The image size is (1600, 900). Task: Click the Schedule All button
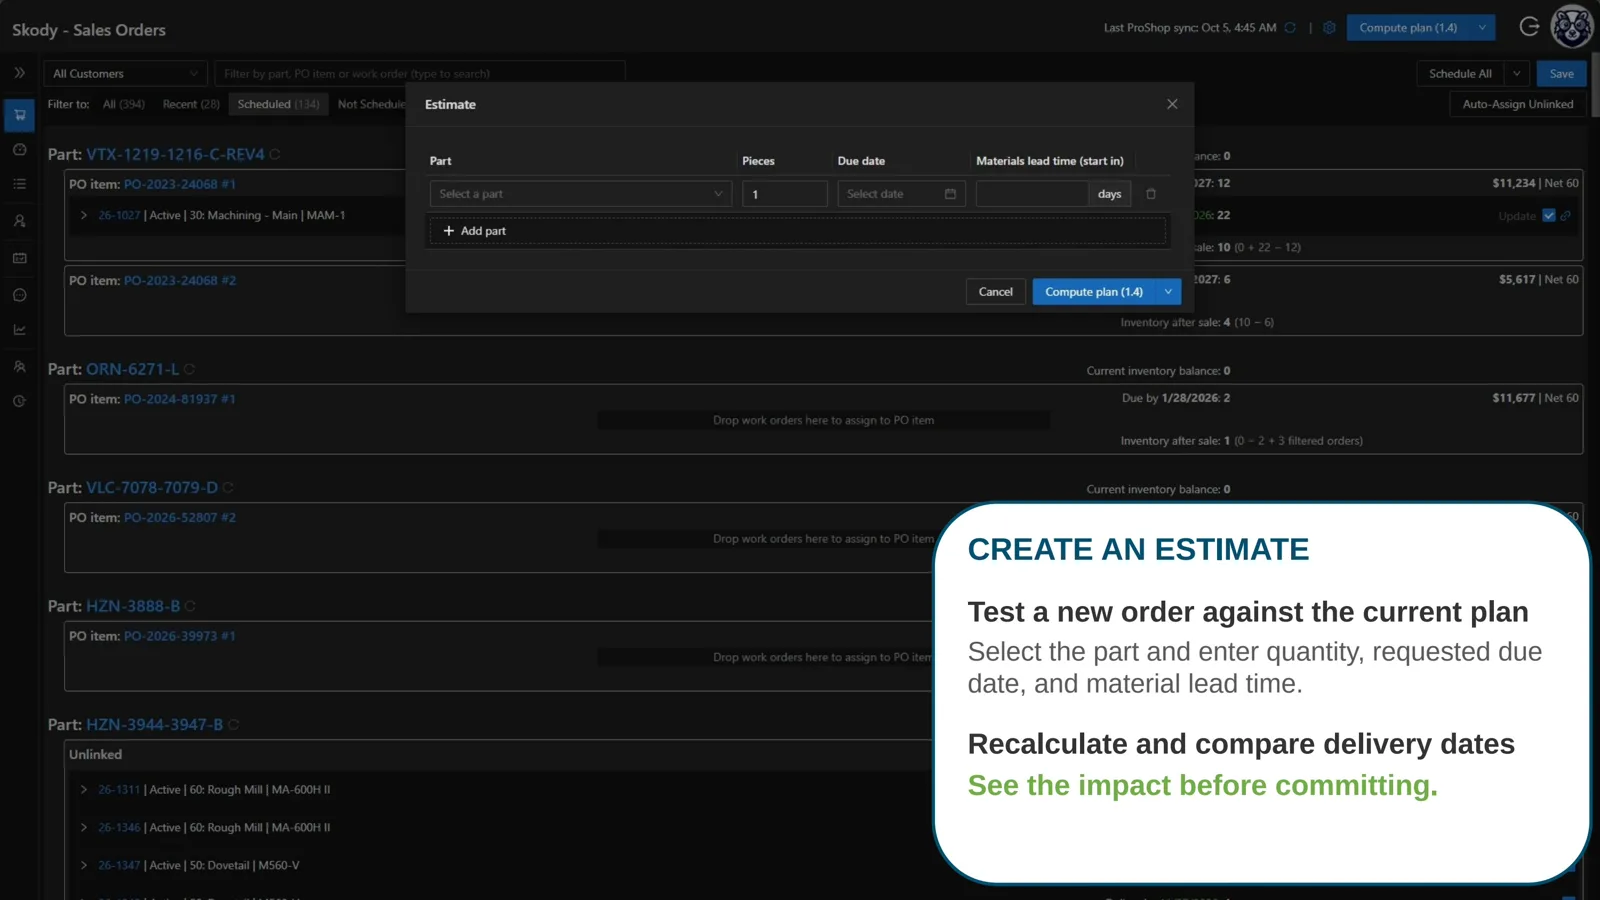1460,74
